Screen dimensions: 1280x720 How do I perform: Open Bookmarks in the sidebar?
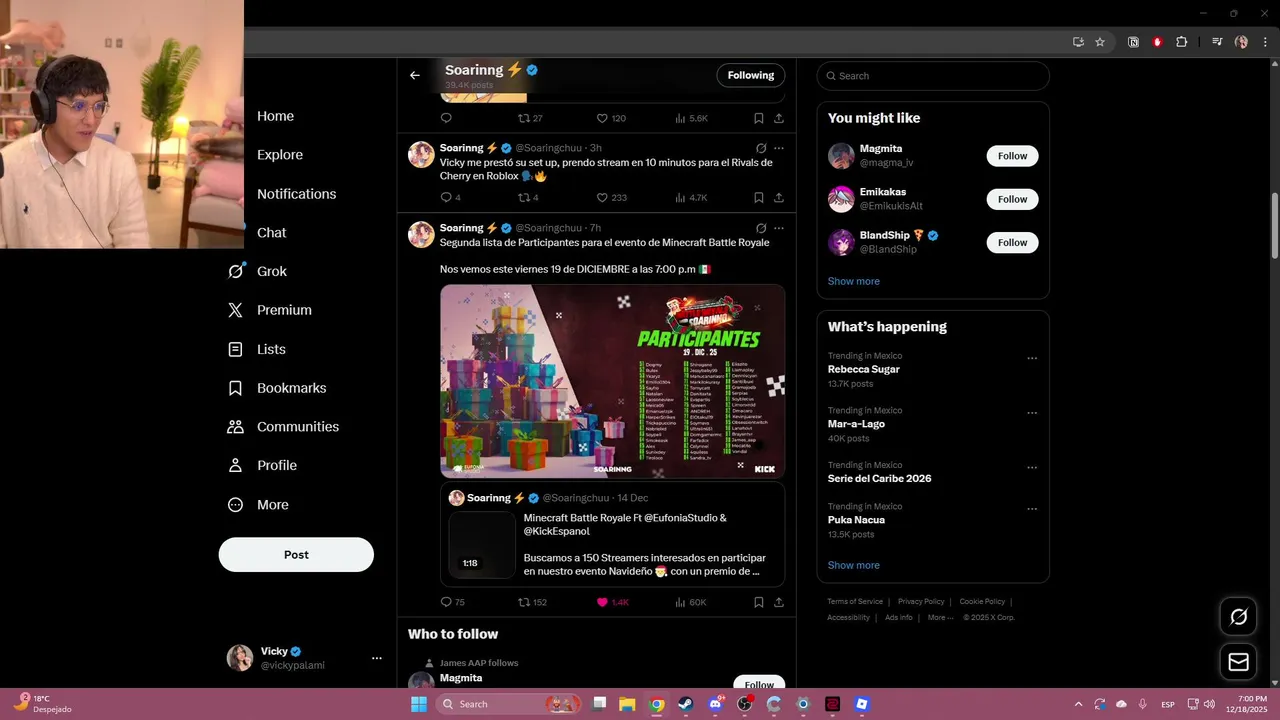(277, 388)
